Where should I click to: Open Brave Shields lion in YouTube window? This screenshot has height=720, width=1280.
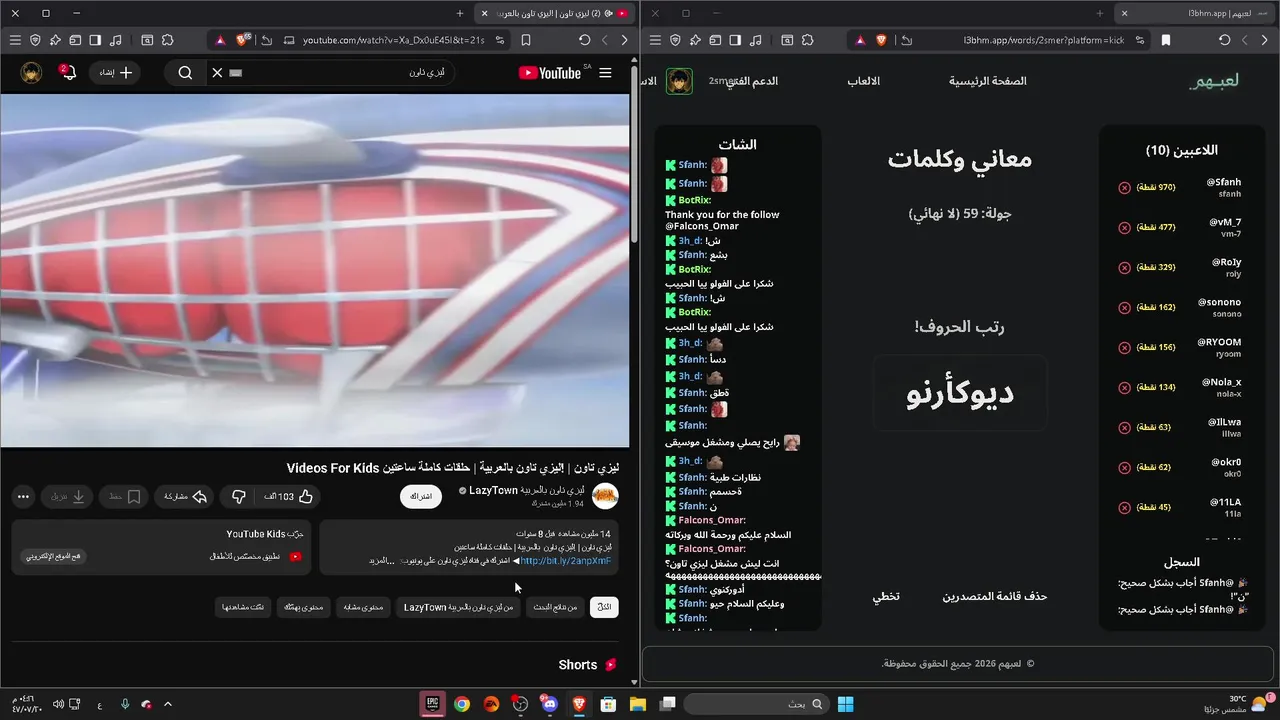242,40
